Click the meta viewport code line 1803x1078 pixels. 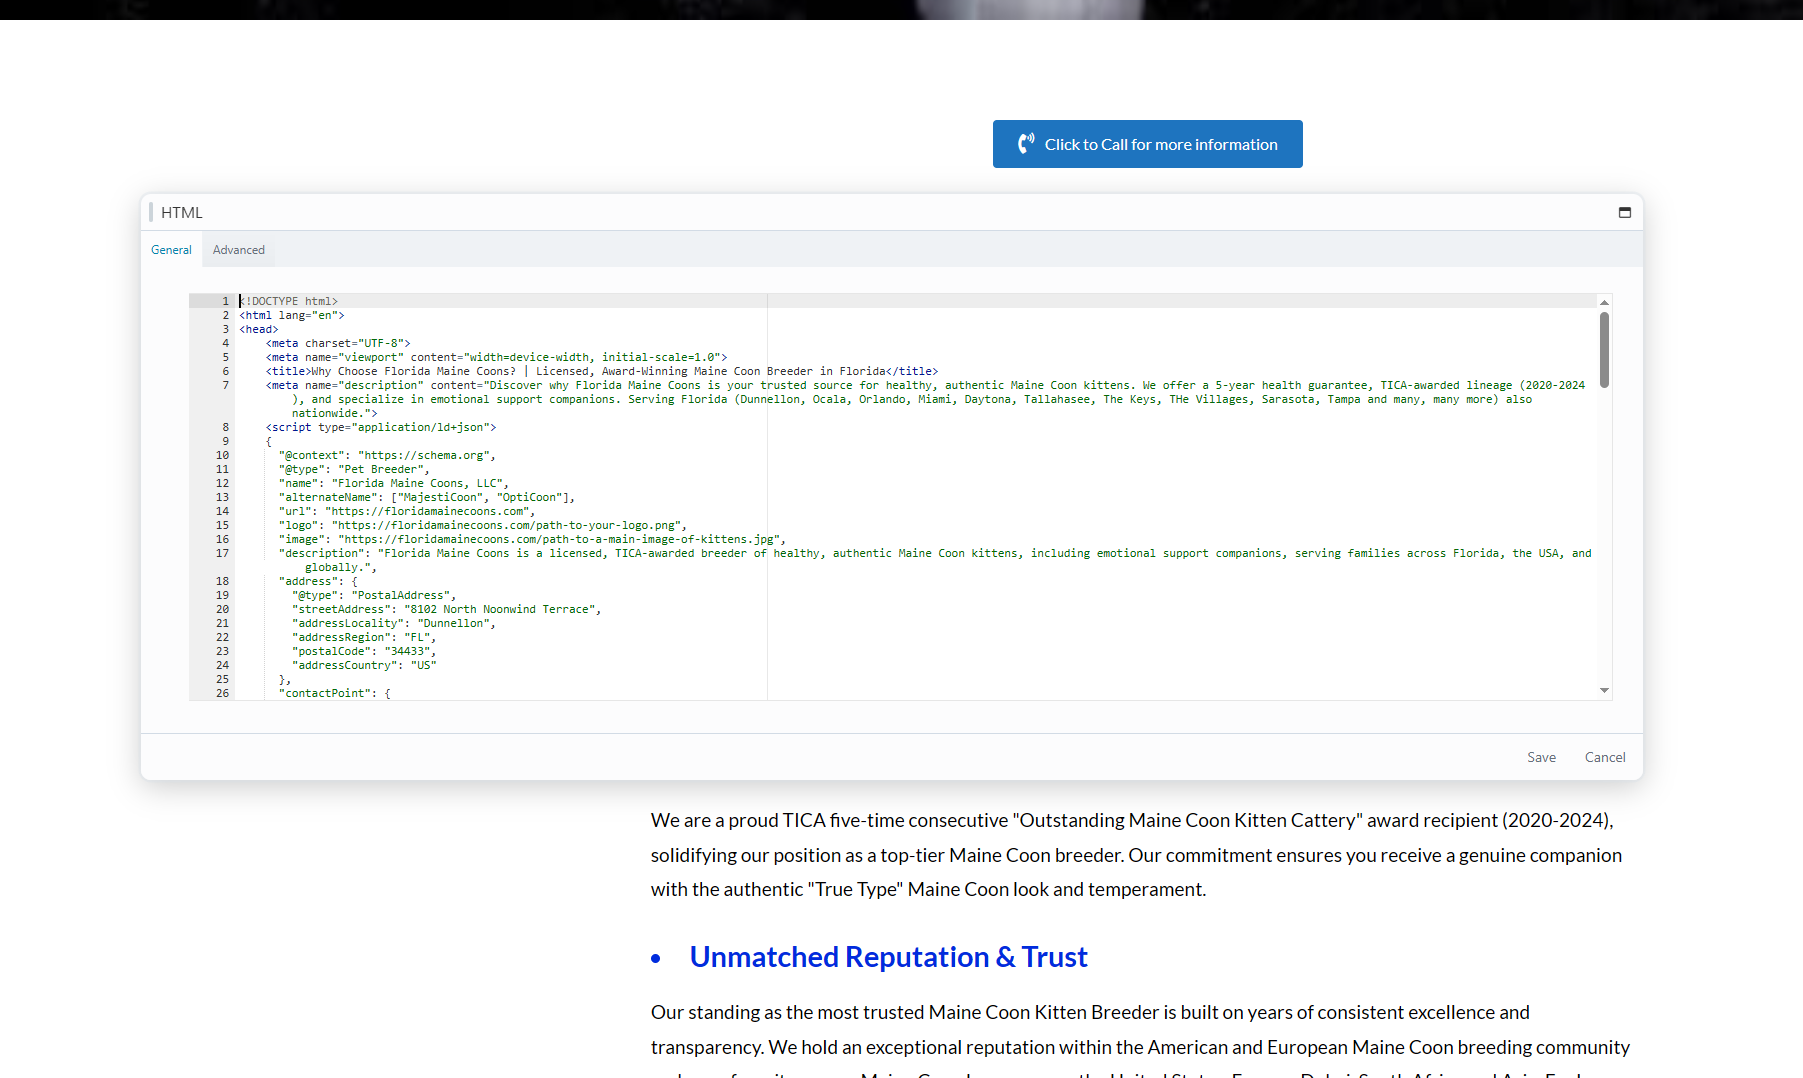[496, 357]
